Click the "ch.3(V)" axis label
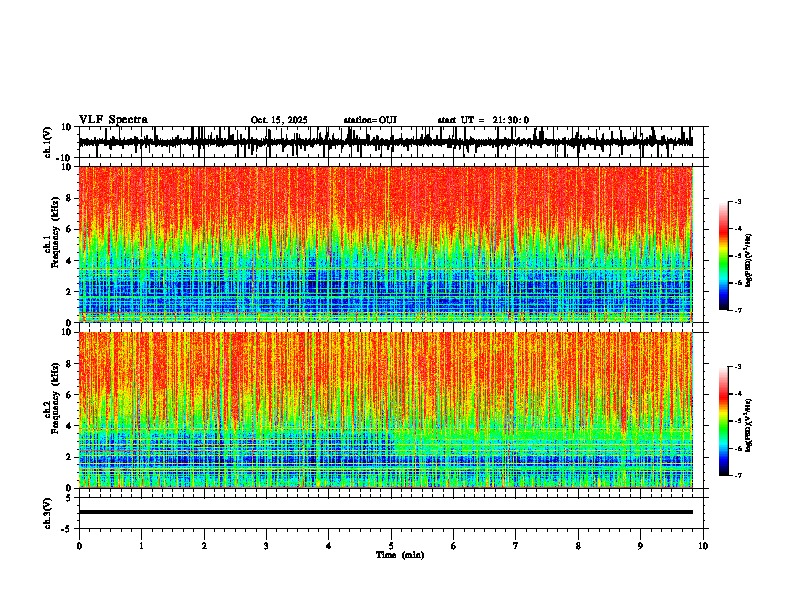This screenshot has width=792, height=612. (48, 513)
